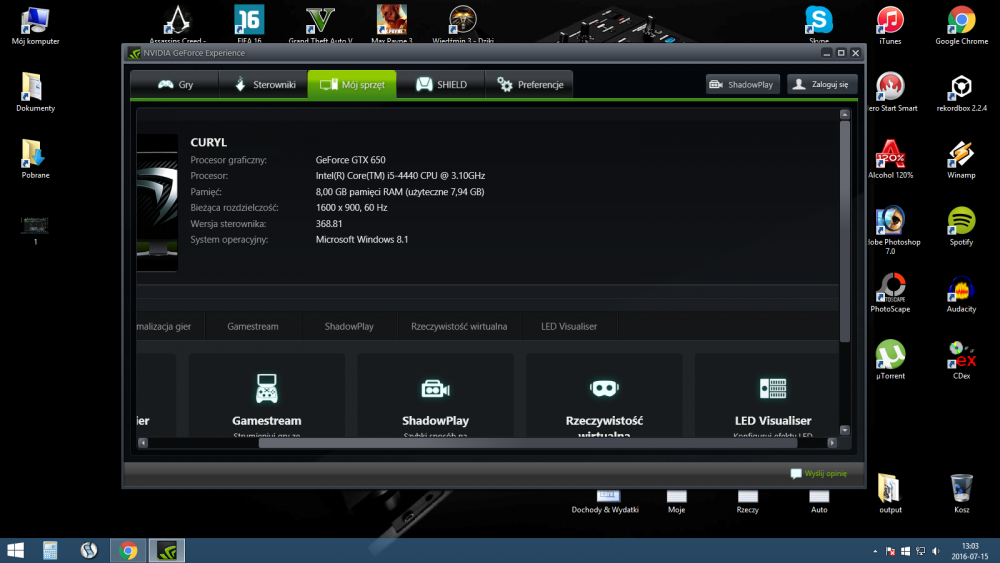Viewport: 1000px width, 563px height.
Task: Open the Windows Start button
Action: (15, 550)
